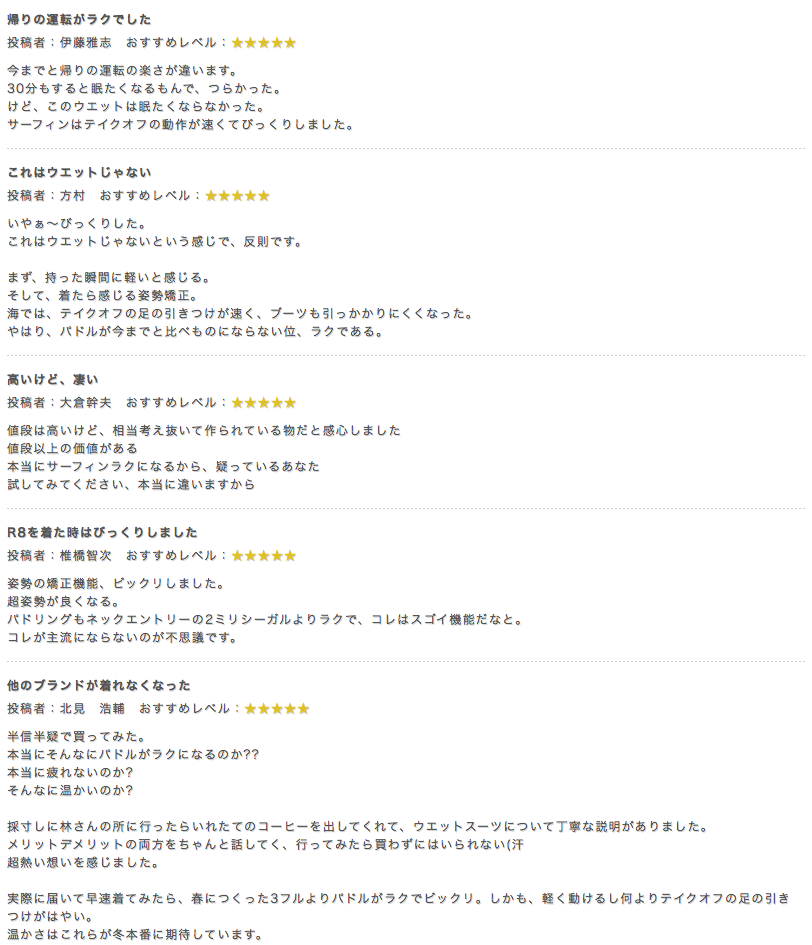The height and width of the screenshot is (945, 812).
Task: Click the line 半信半疑で買ってみた
Action: coord(77,736)
